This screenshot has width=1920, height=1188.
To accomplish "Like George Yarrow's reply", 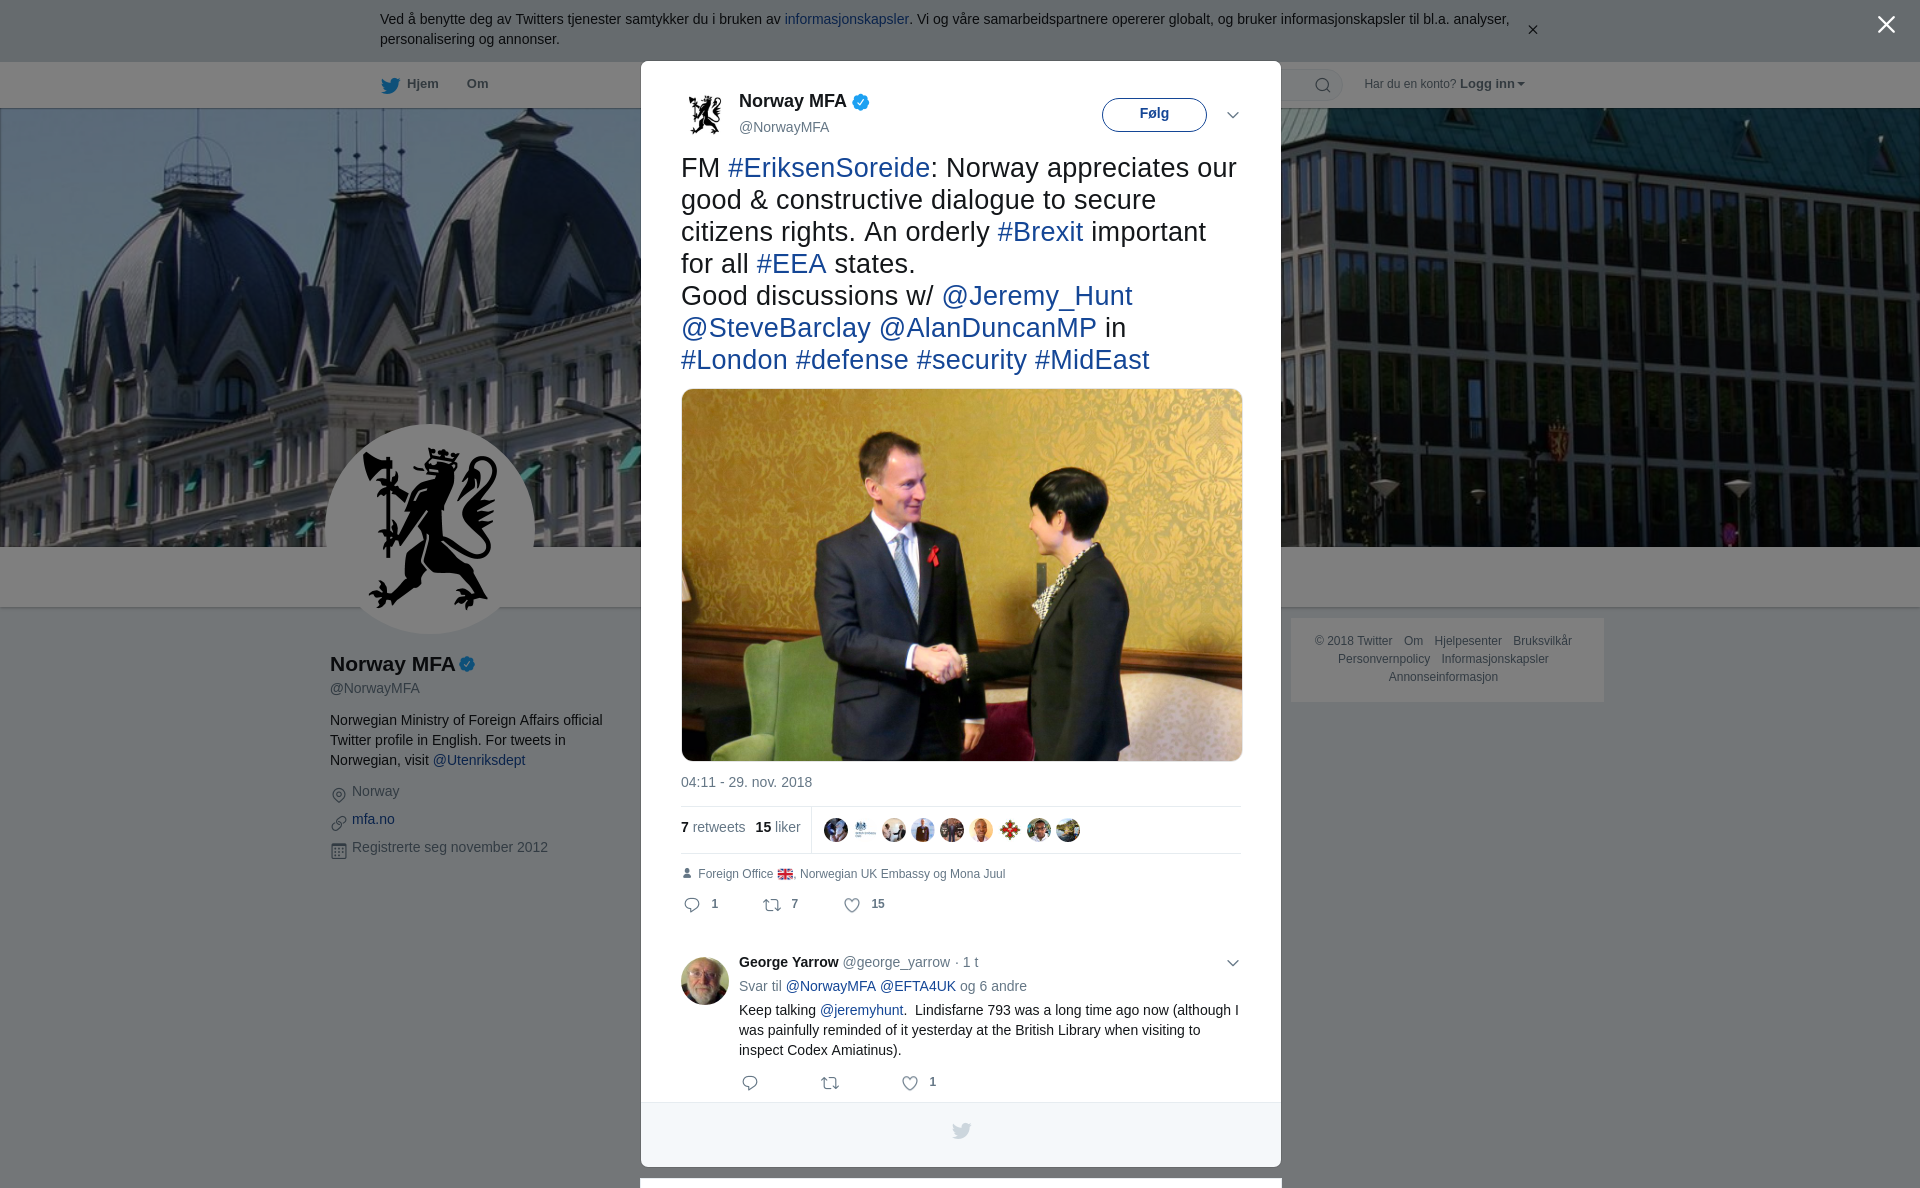I will point(910,1083).
